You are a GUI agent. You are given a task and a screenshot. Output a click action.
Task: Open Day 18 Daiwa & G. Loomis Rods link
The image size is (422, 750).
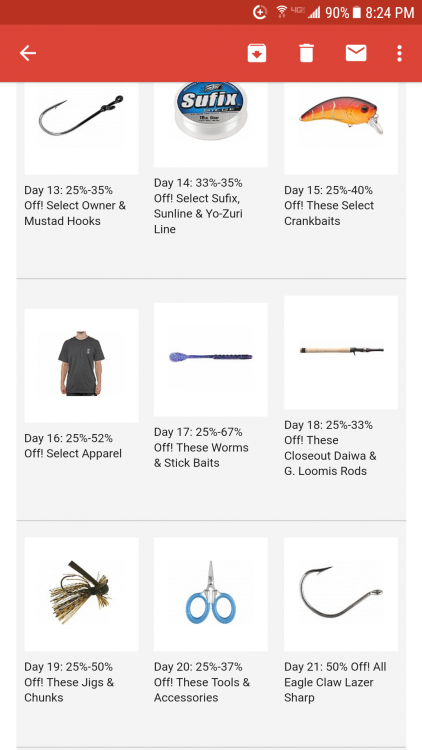(x=330, y=448)
